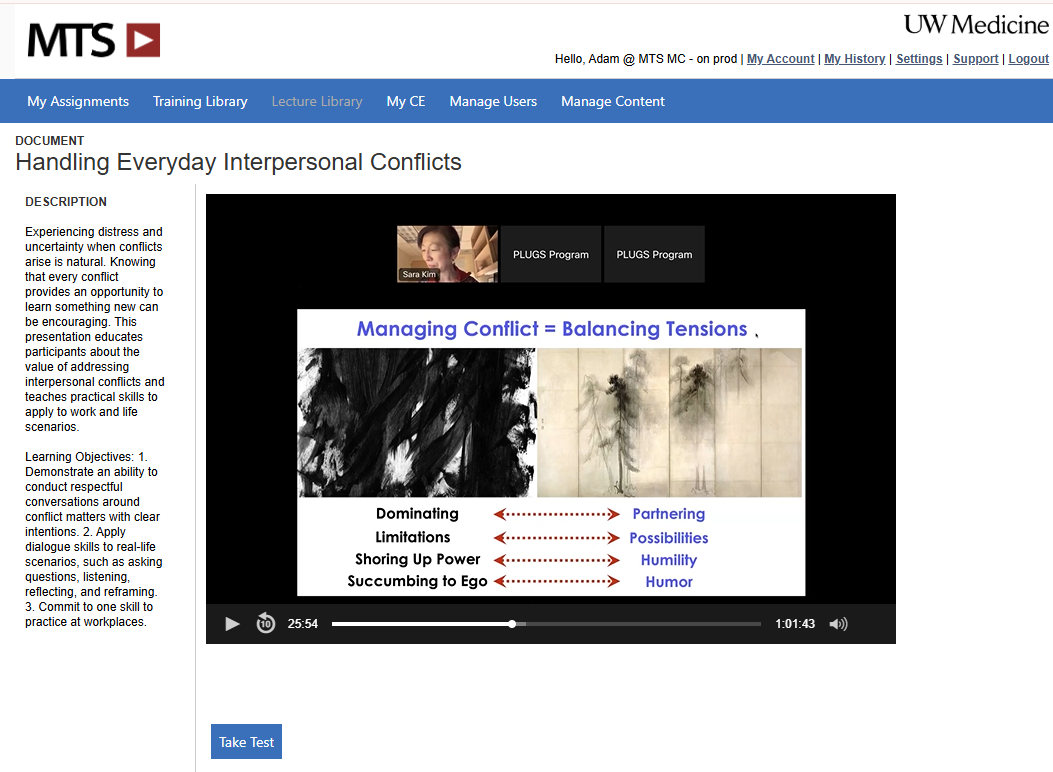Image resolution: width=1053 pixels, height=772 pixels.
Task: Rewind the video 10 seconds
Action: [x=265, y=624]
